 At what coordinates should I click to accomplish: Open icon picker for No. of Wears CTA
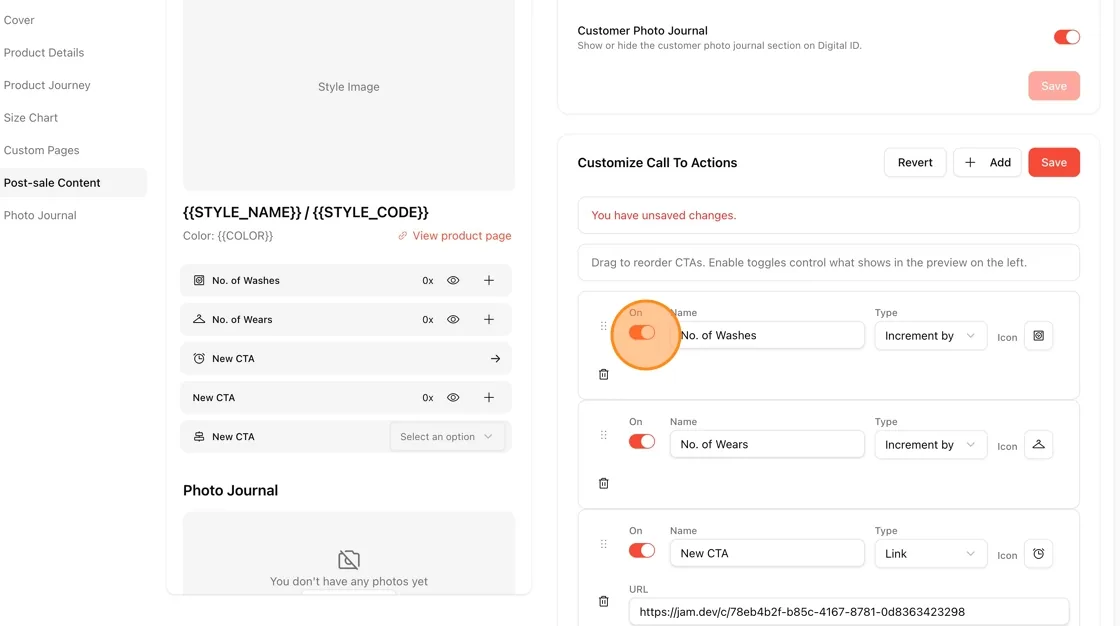click(x=1039, y=444)
